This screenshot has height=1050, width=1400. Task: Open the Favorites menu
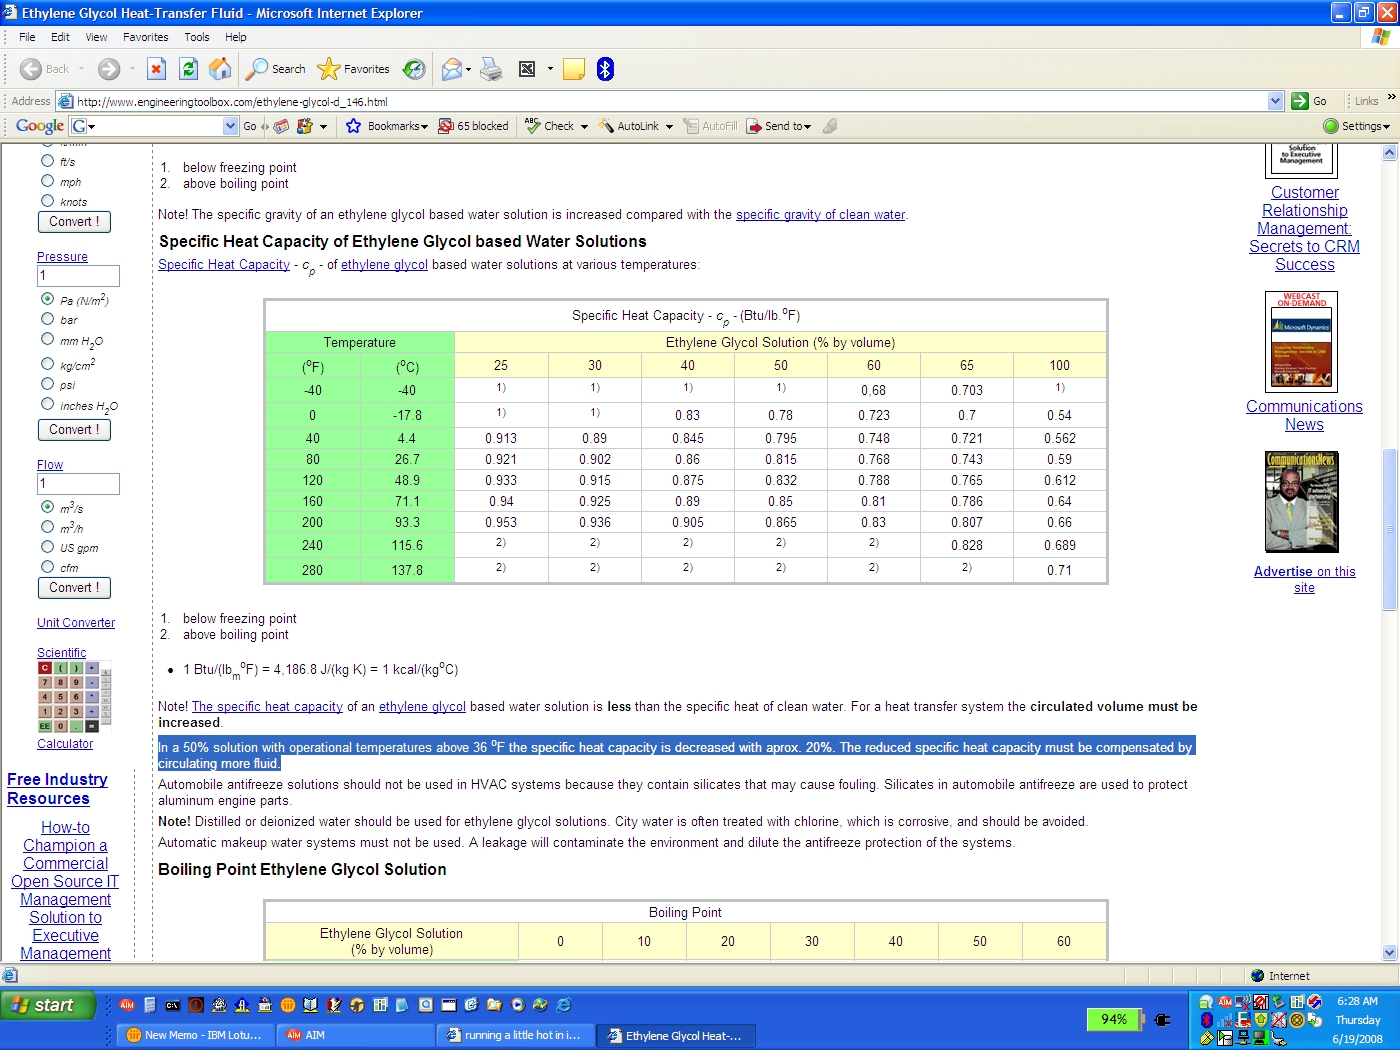(145, 37)
